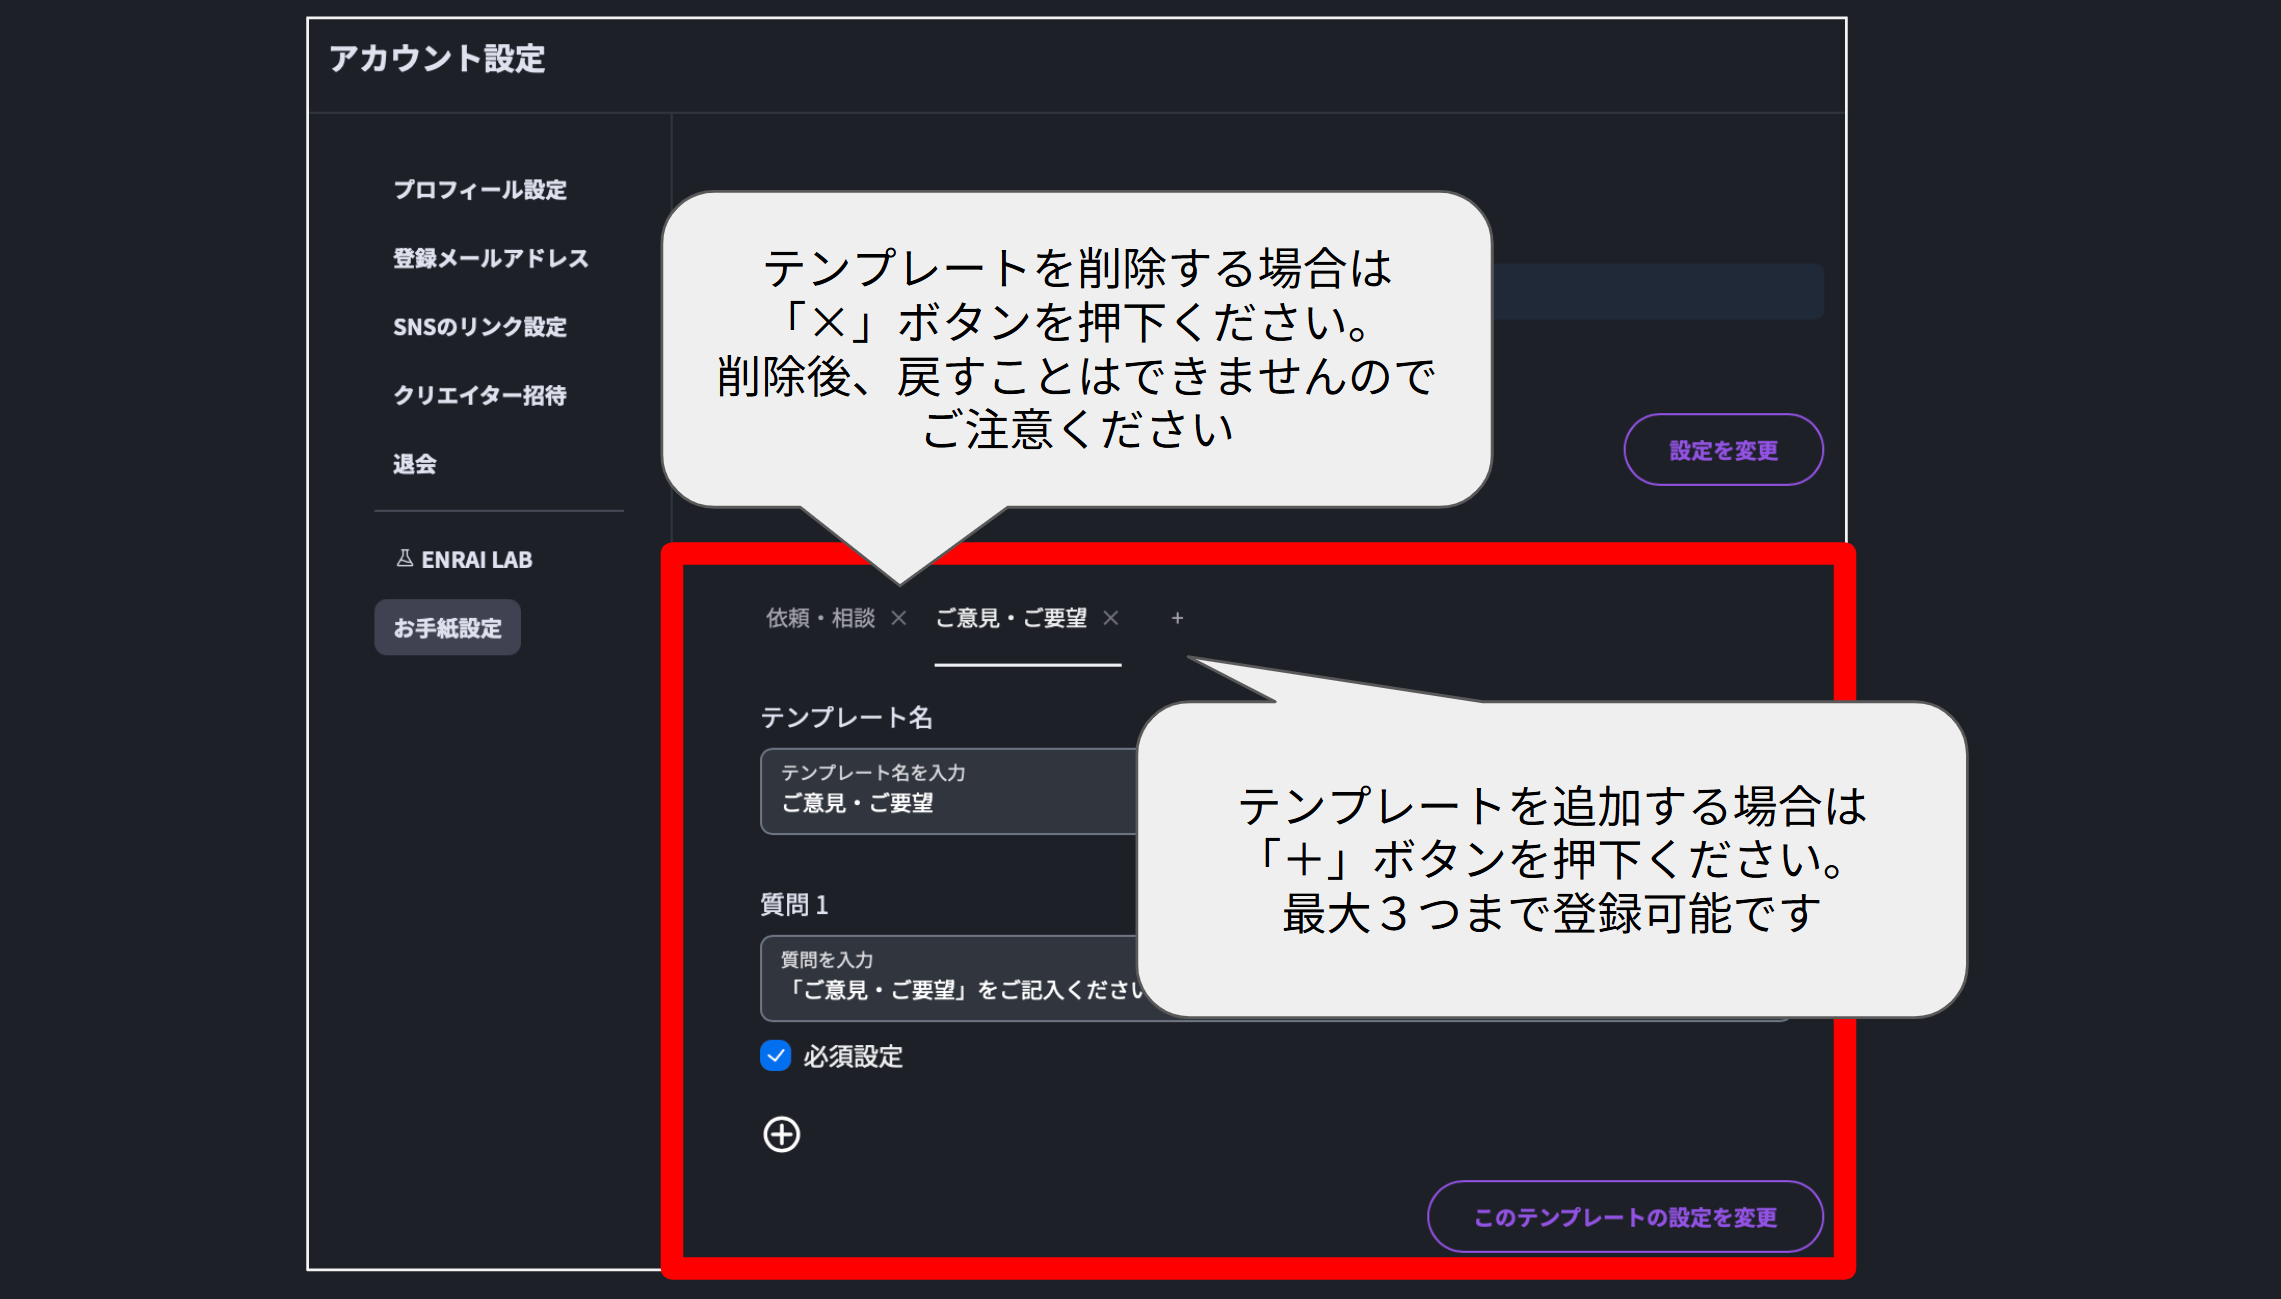The image size is (2281, 1299).
Task: Go to 登録メールアドレス settings
Action: (490, 258)
